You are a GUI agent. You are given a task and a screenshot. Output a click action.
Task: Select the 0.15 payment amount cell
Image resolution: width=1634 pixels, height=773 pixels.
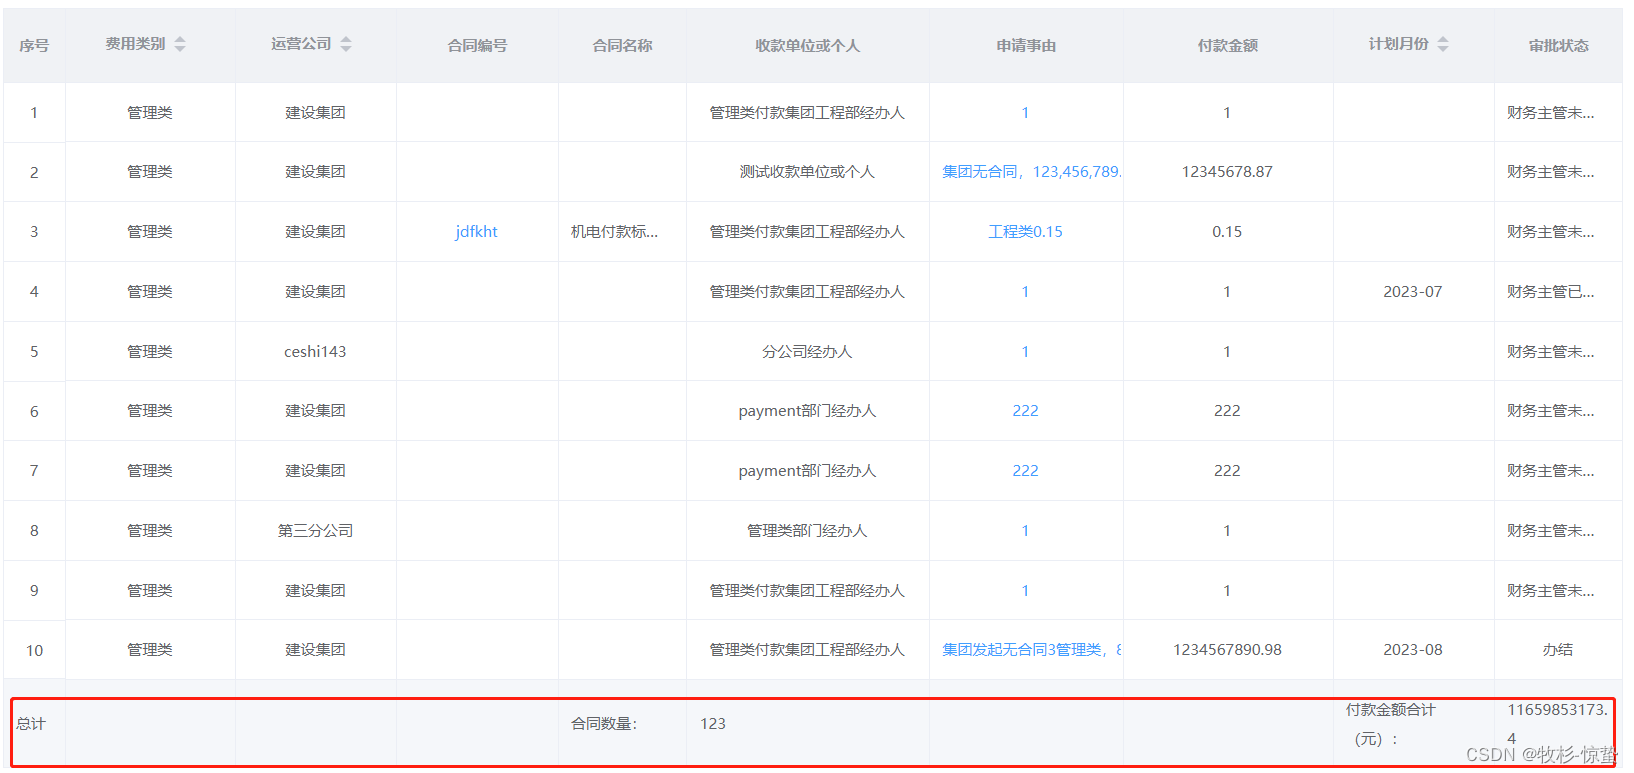click(x=1227, y=232)
